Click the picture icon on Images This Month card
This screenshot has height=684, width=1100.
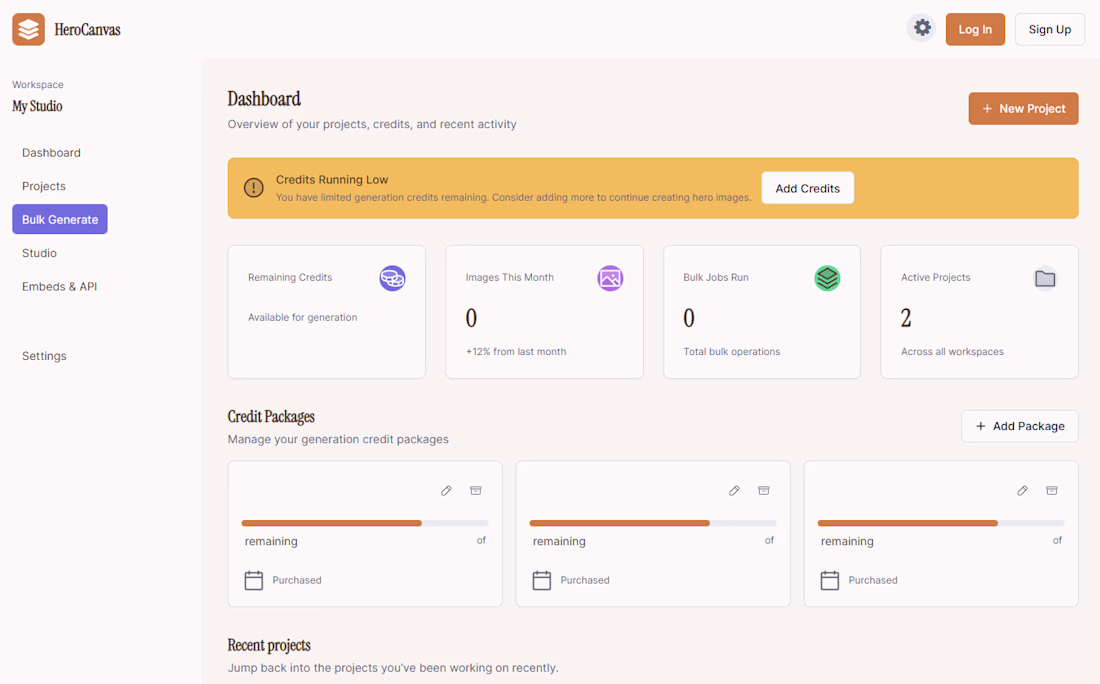pos(610,278)
